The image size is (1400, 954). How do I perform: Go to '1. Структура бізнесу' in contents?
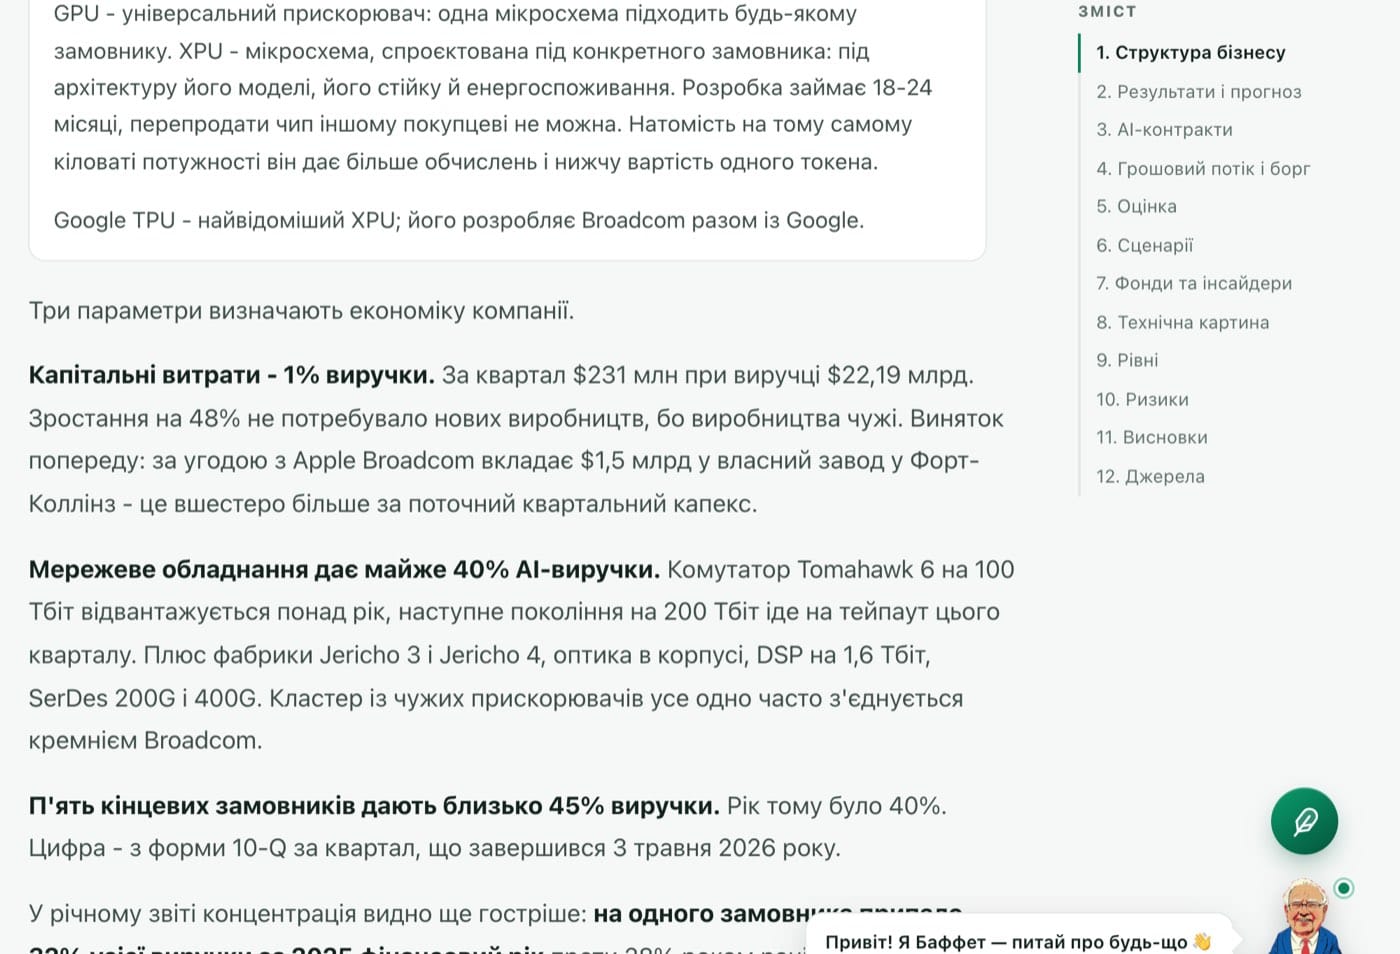1190,53
